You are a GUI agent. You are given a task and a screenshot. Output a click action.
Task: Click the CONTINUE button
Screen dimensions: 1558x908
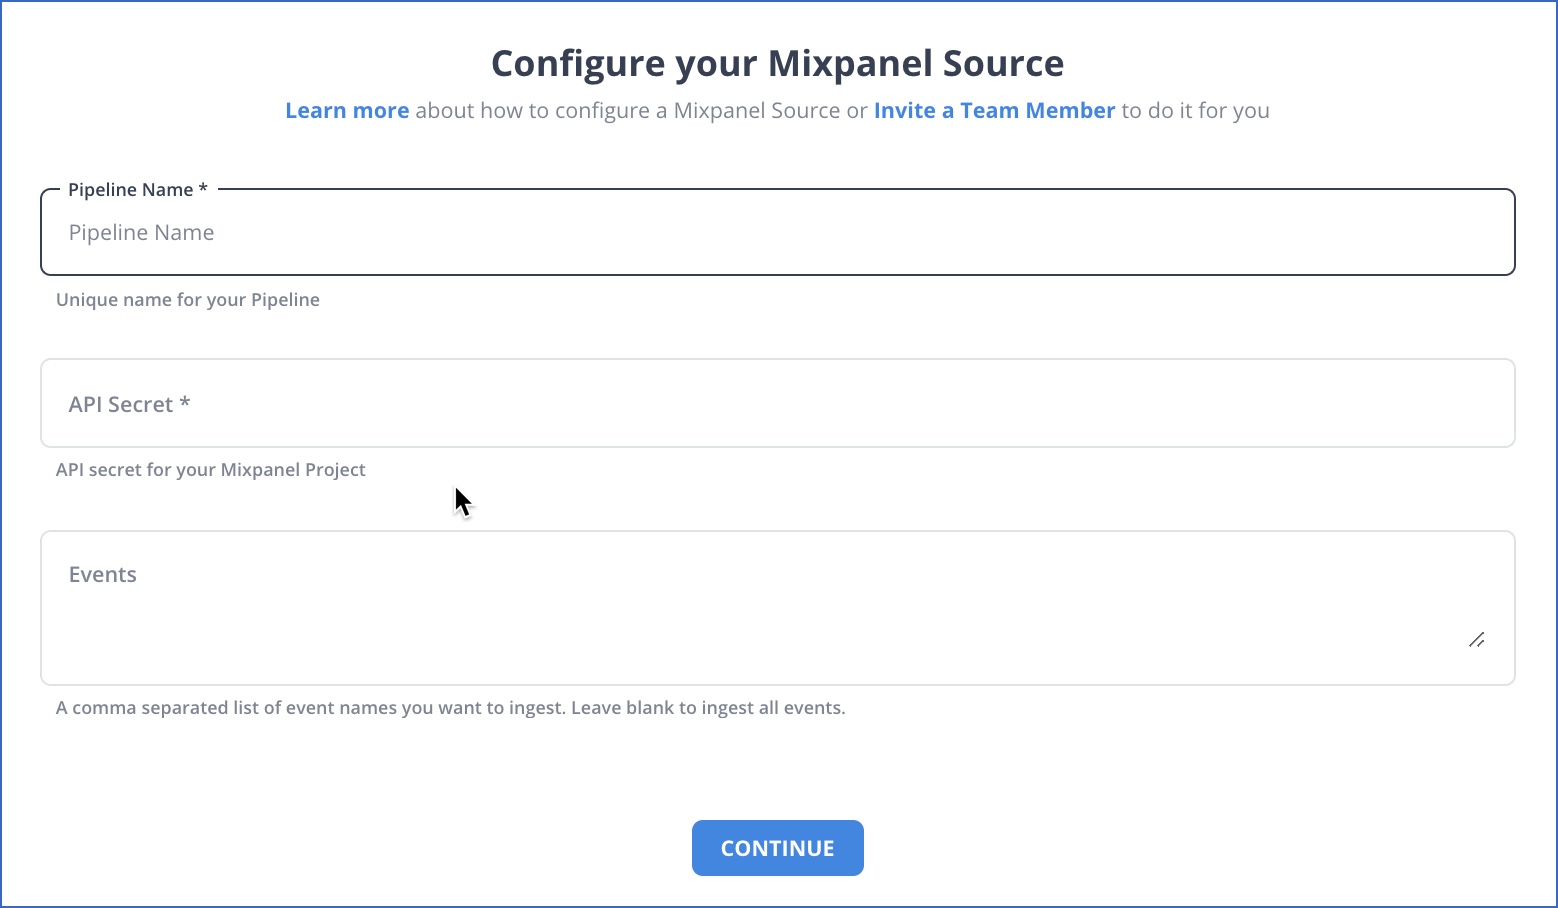click(x=777, y=848)
